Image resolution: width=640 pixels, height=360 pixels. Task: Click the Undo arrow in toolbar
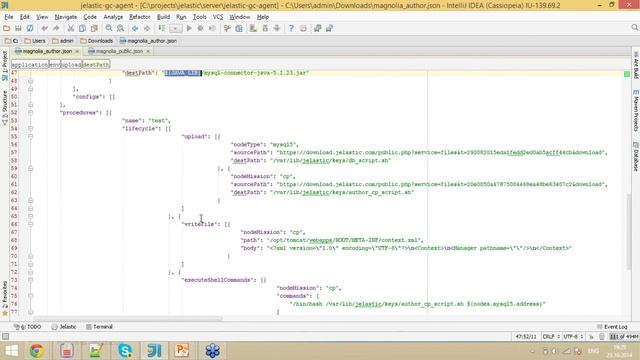coord(44,28)
